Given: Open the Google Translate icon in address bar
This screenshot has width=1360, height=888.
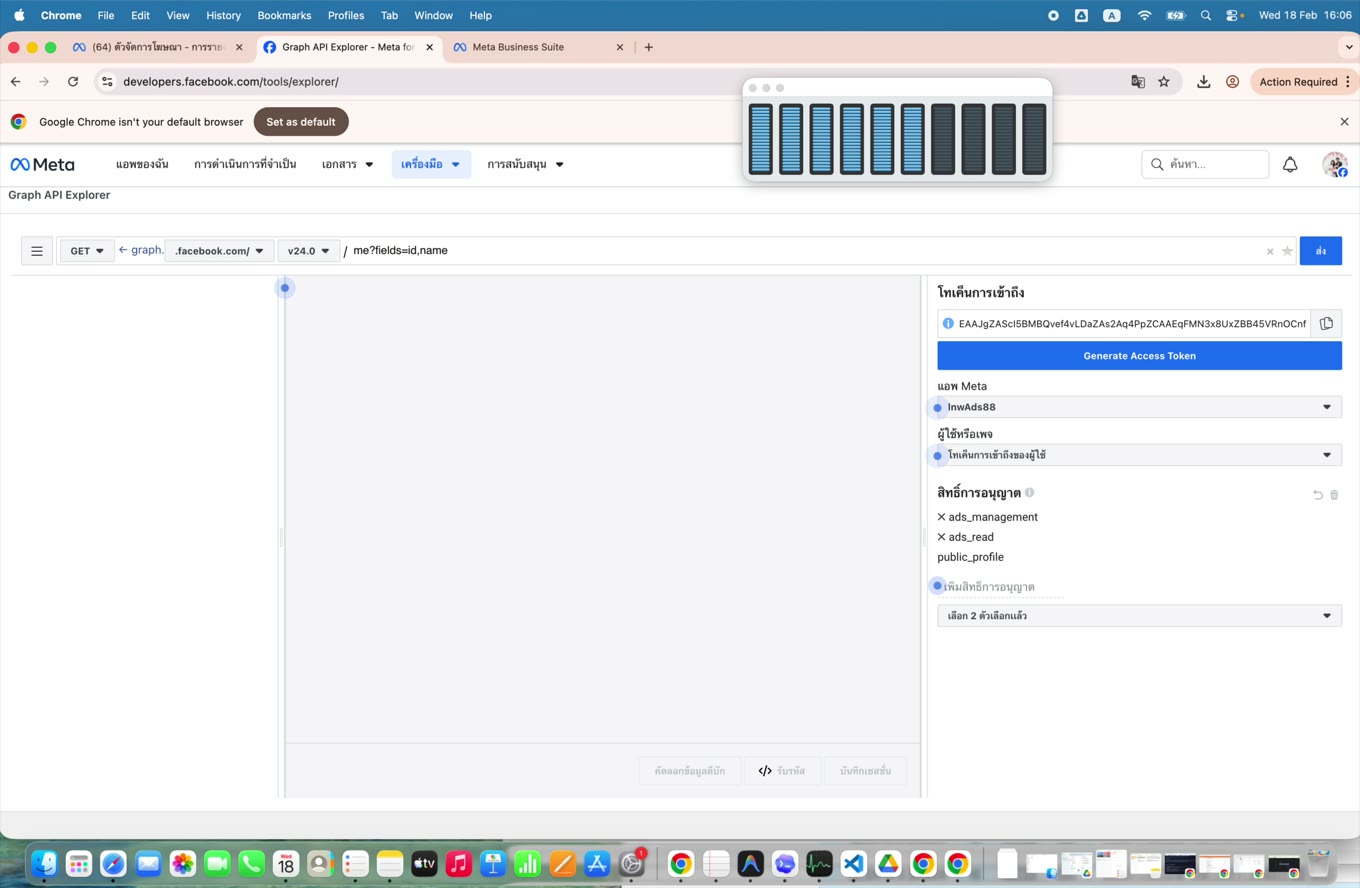Looking at the screenshot, I should (1138, 82).
